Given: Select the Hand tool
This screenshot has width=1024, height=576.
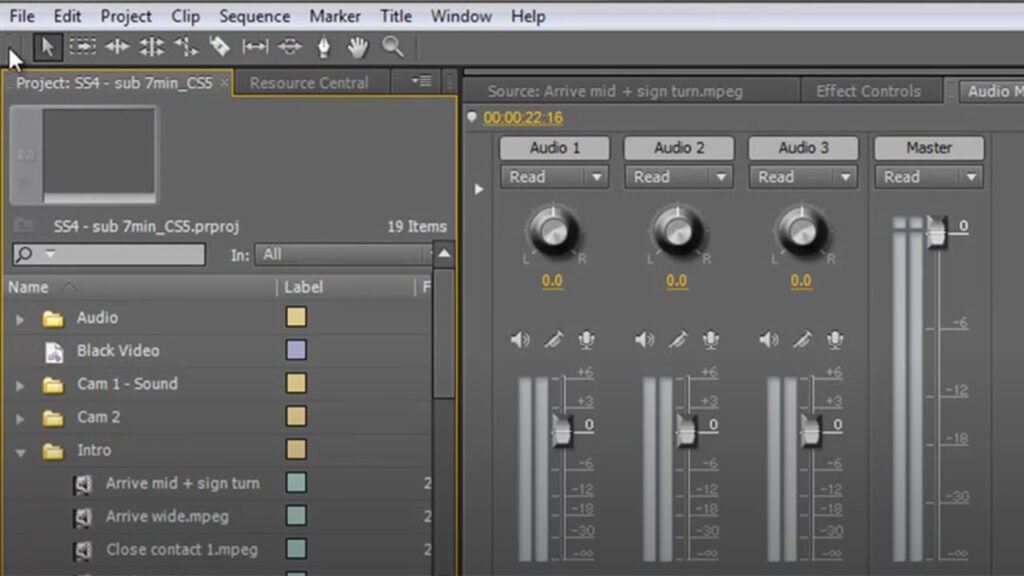Looking at the screenshot, I should point(357,47).
